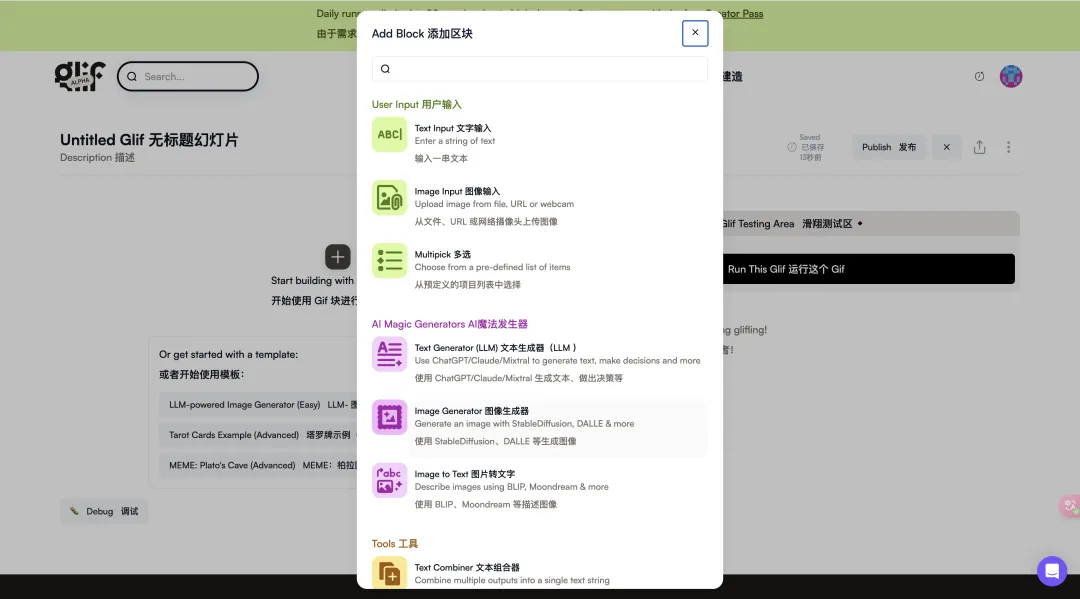Click the X button next to Publish

[946, 147]
